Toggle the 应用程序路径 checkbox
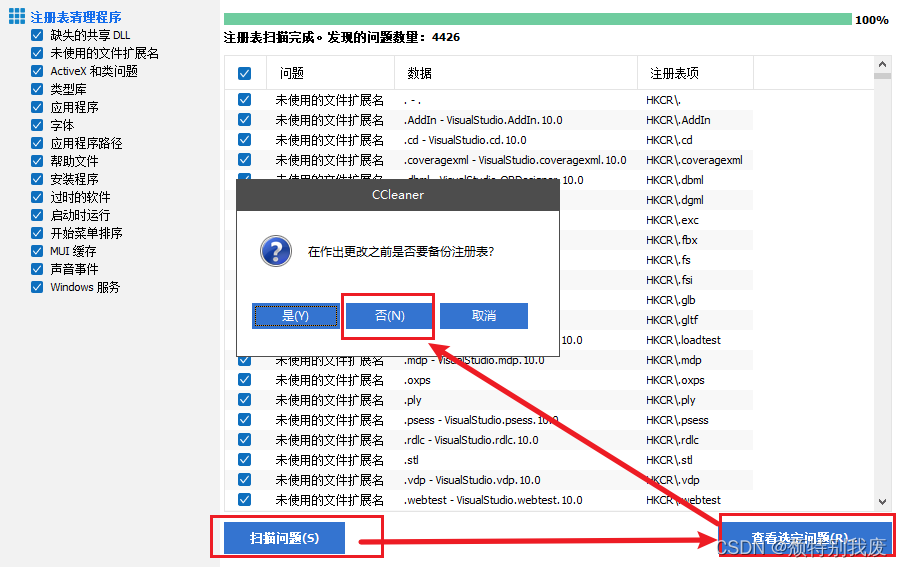The image size is (902, 567). coord(37,143)
